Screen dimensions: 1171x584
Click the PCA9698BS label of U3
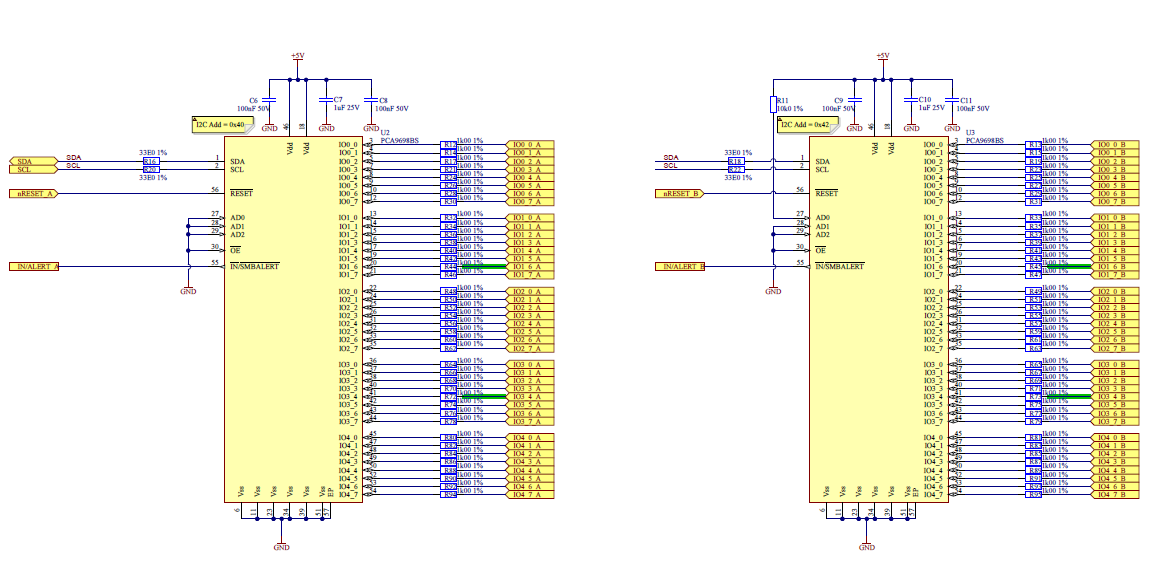click(x=985, y=140)
